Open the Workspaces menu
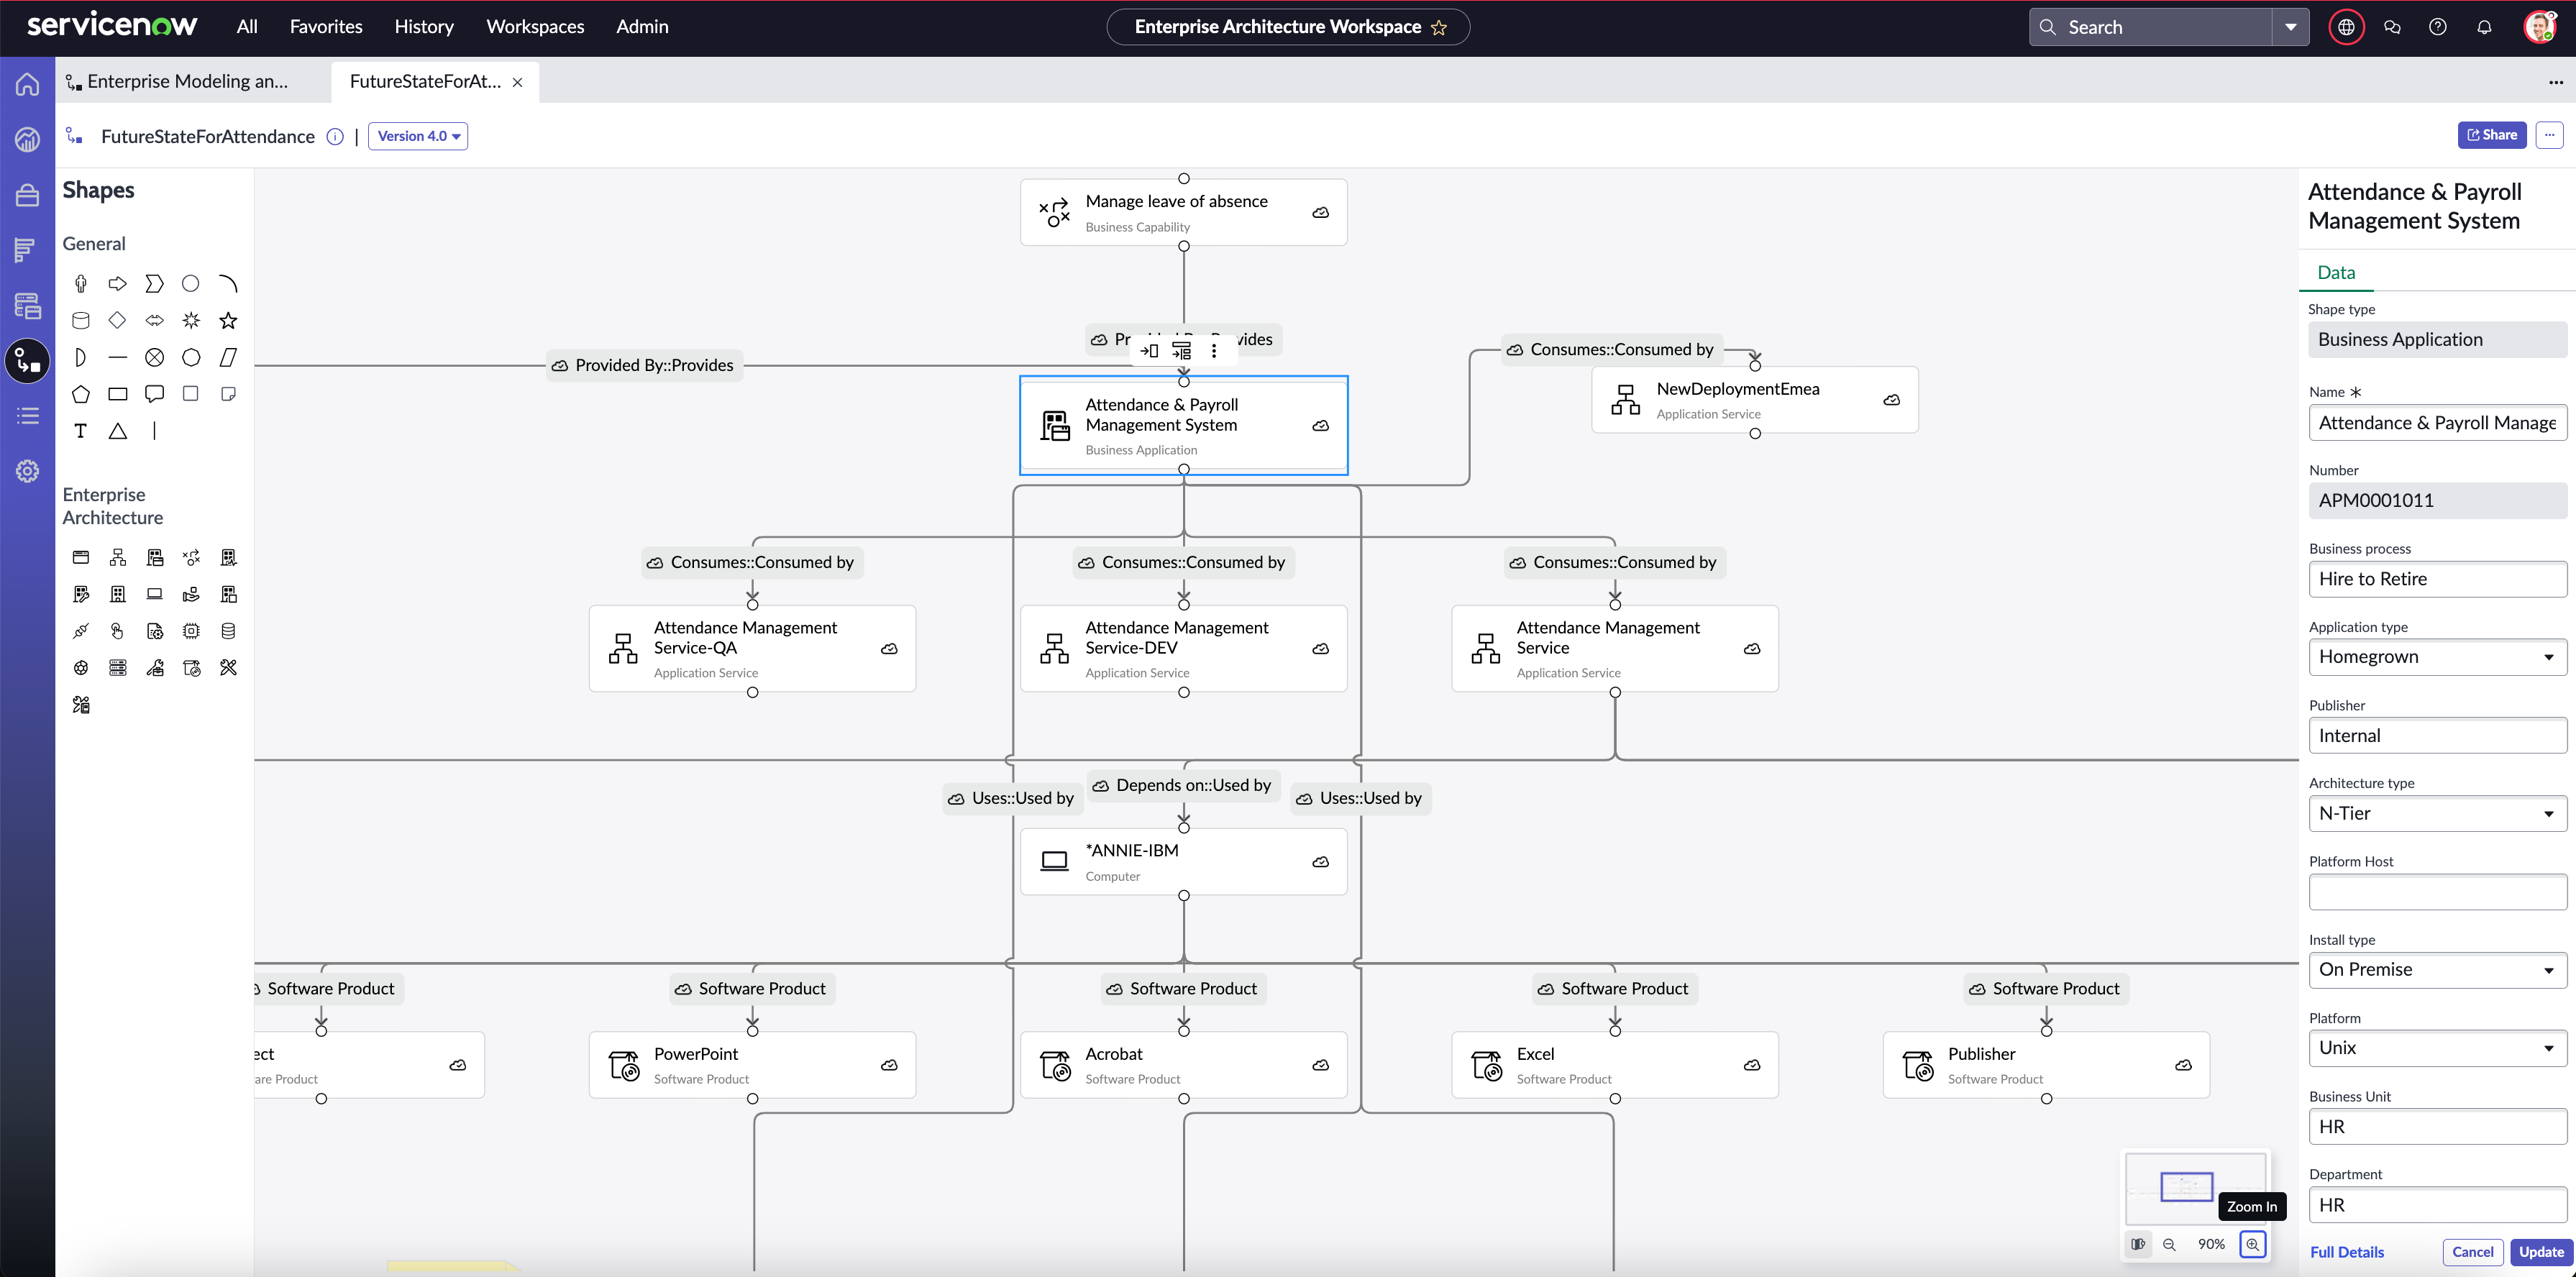The image size is (2576, 1277). 535,27
